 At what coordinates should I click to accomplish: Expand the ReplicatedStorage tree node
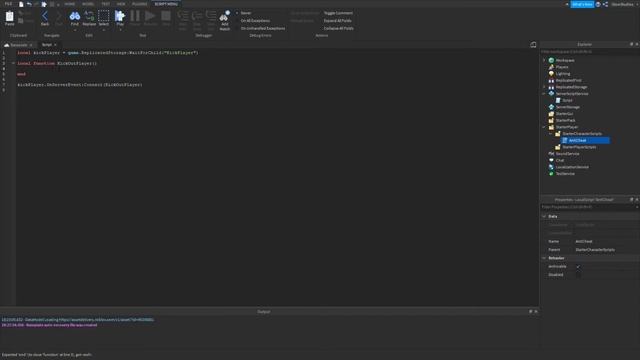coord(544,87)
